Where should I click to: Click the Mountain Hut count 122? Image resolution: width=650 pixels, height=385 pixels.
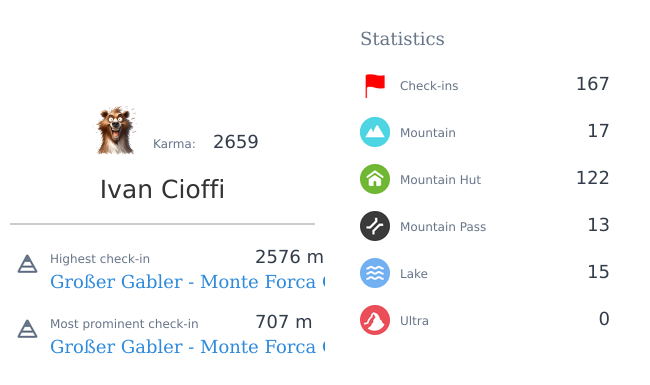click(592, 178)
